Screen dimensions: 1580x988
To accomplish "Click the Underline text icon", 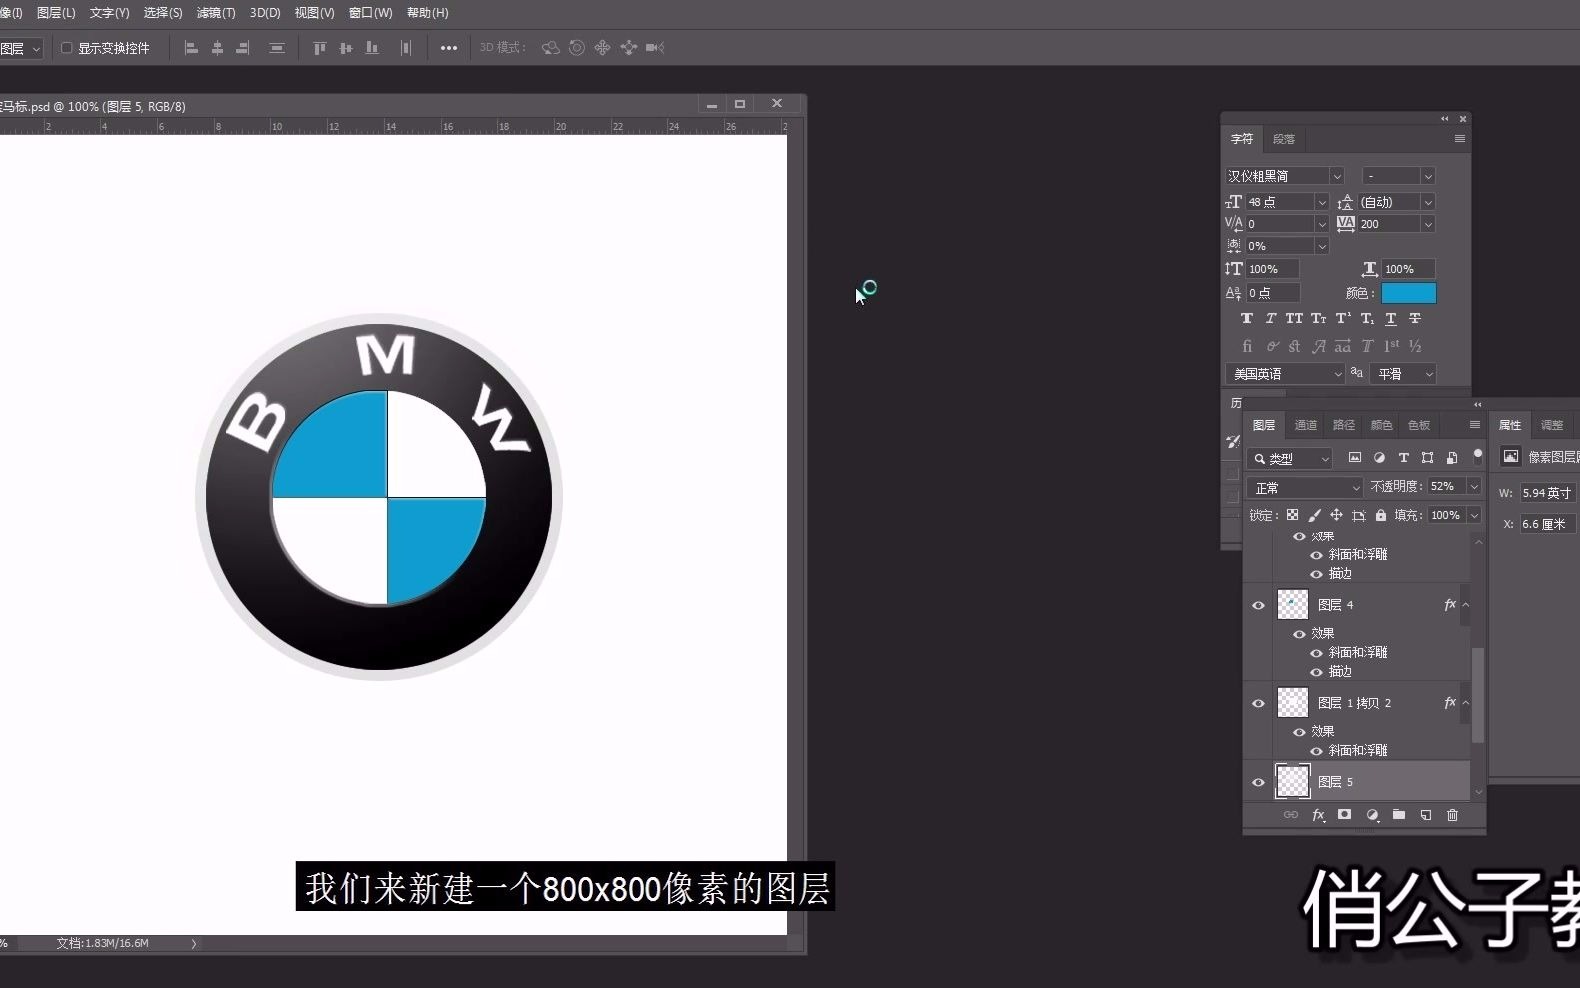I will point(1391,319).
